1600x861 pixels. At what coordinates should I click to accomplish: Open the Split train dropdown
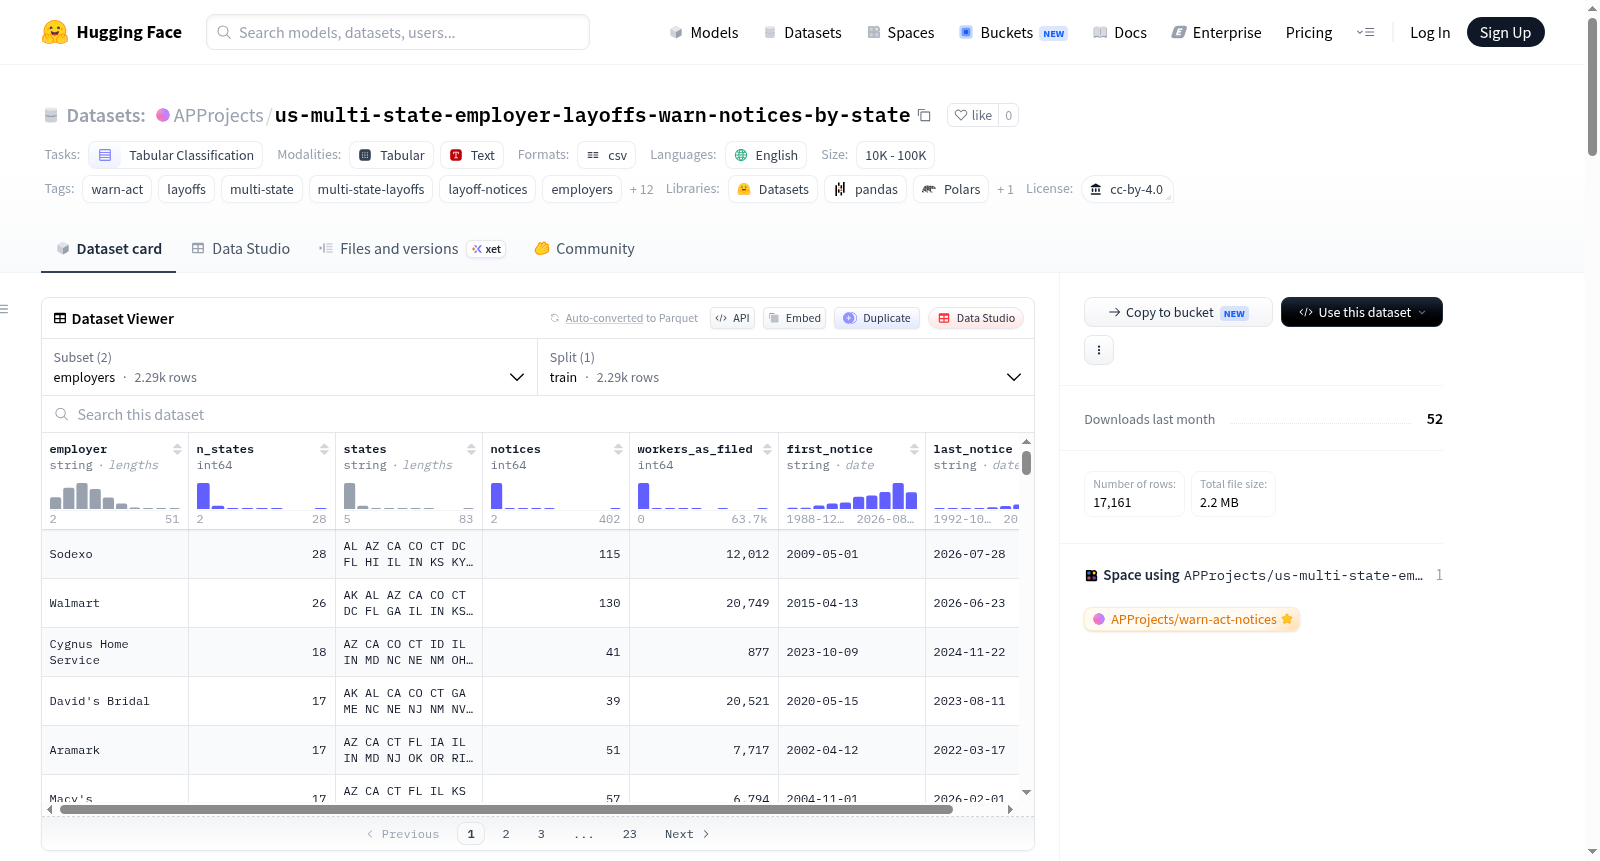pos(785,367)
